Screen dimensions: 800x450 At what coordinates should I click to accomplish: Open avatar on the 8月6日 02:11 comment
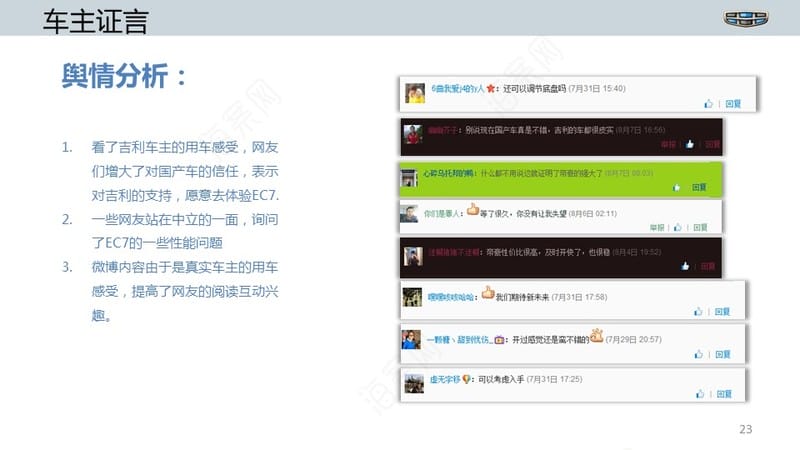click(409, 214)
